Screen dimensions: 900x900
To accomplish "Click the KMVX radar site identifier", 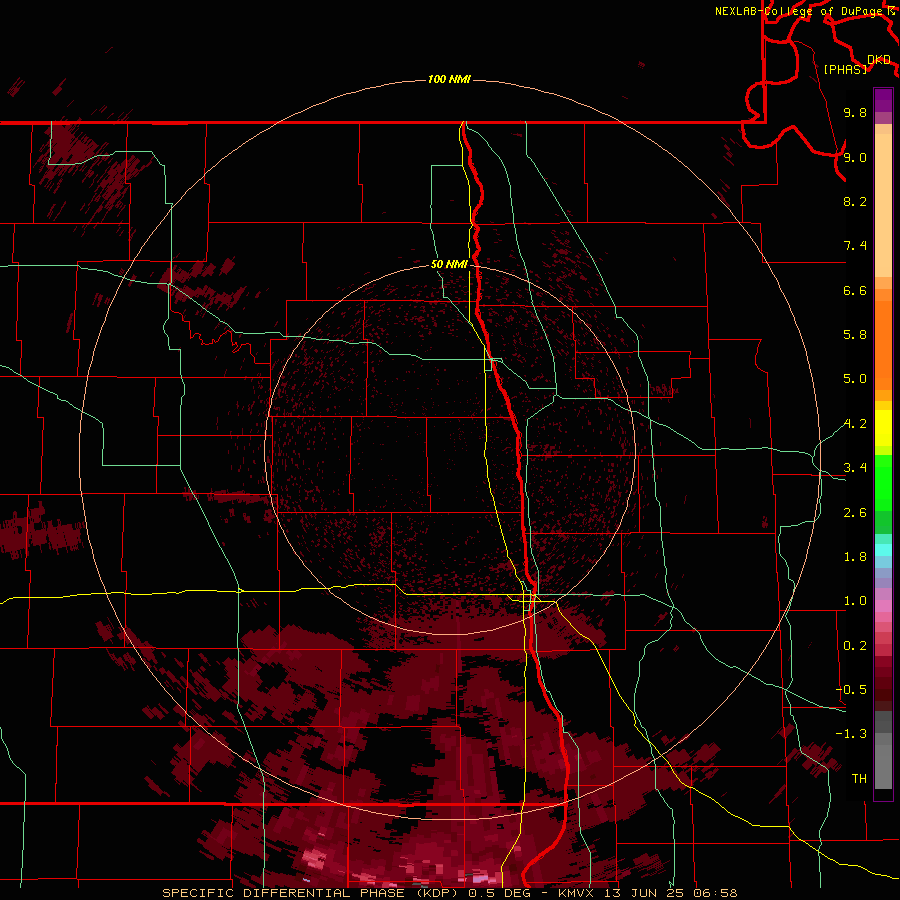I will [575, 893].
